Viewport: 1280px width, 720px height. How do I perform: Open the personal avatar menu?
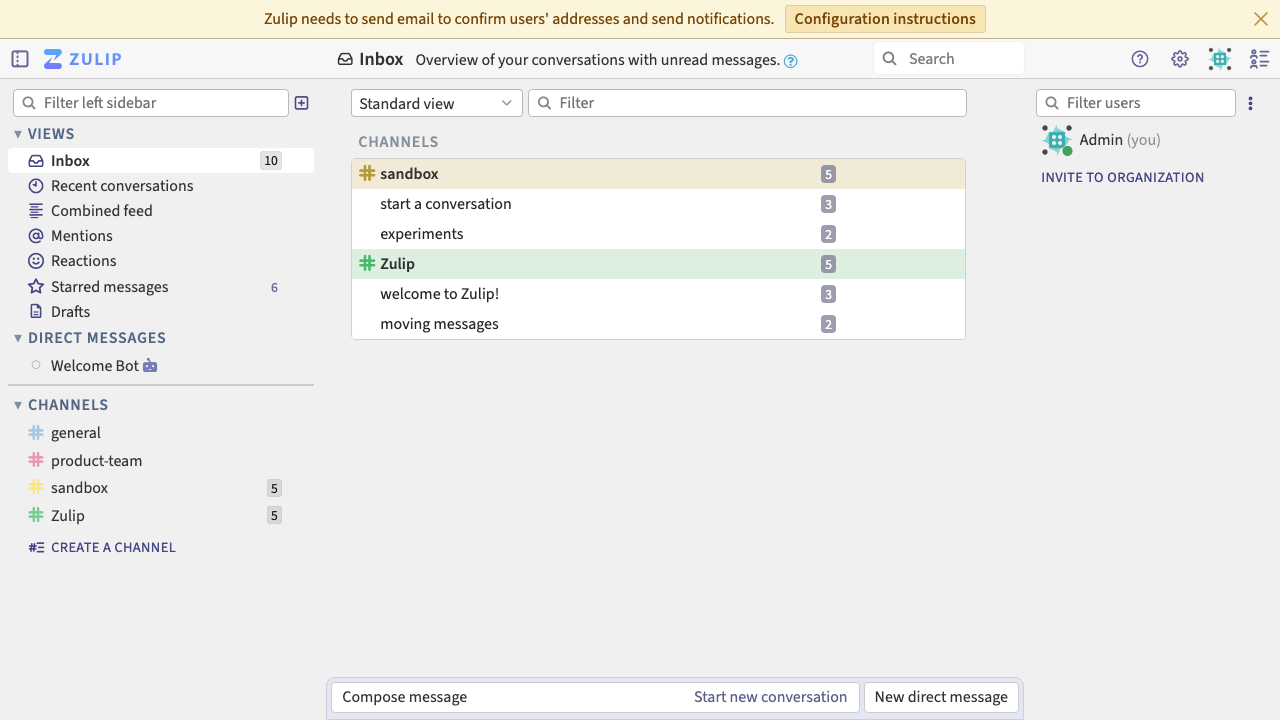click(1220, 59)
